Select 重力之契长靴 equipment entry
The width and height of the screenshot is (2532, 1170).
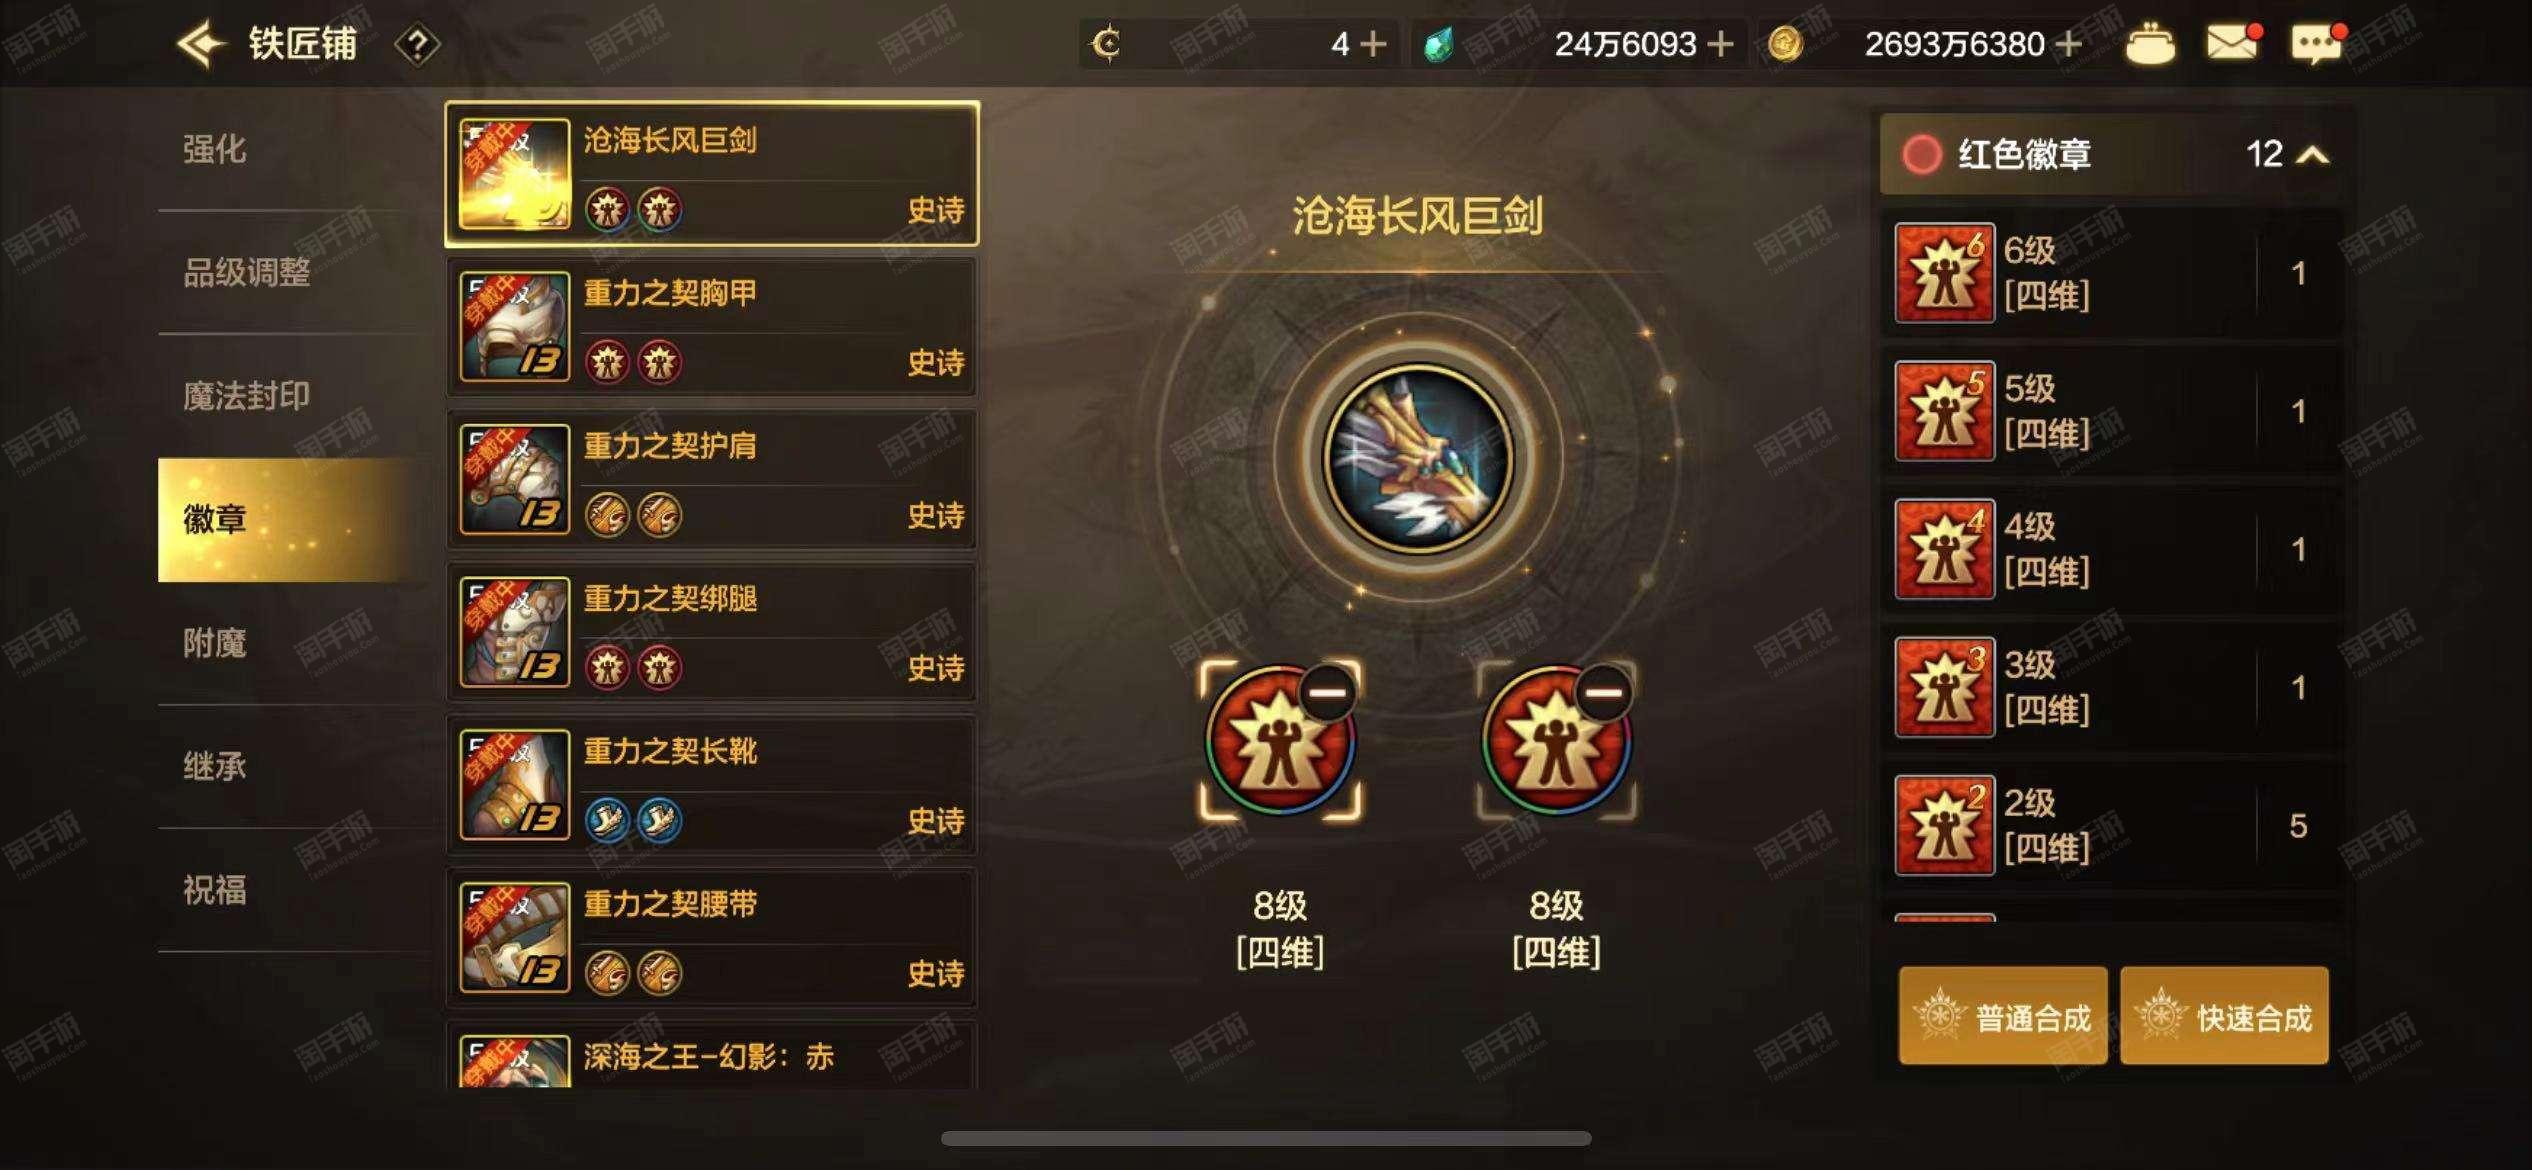pos(712,785)
